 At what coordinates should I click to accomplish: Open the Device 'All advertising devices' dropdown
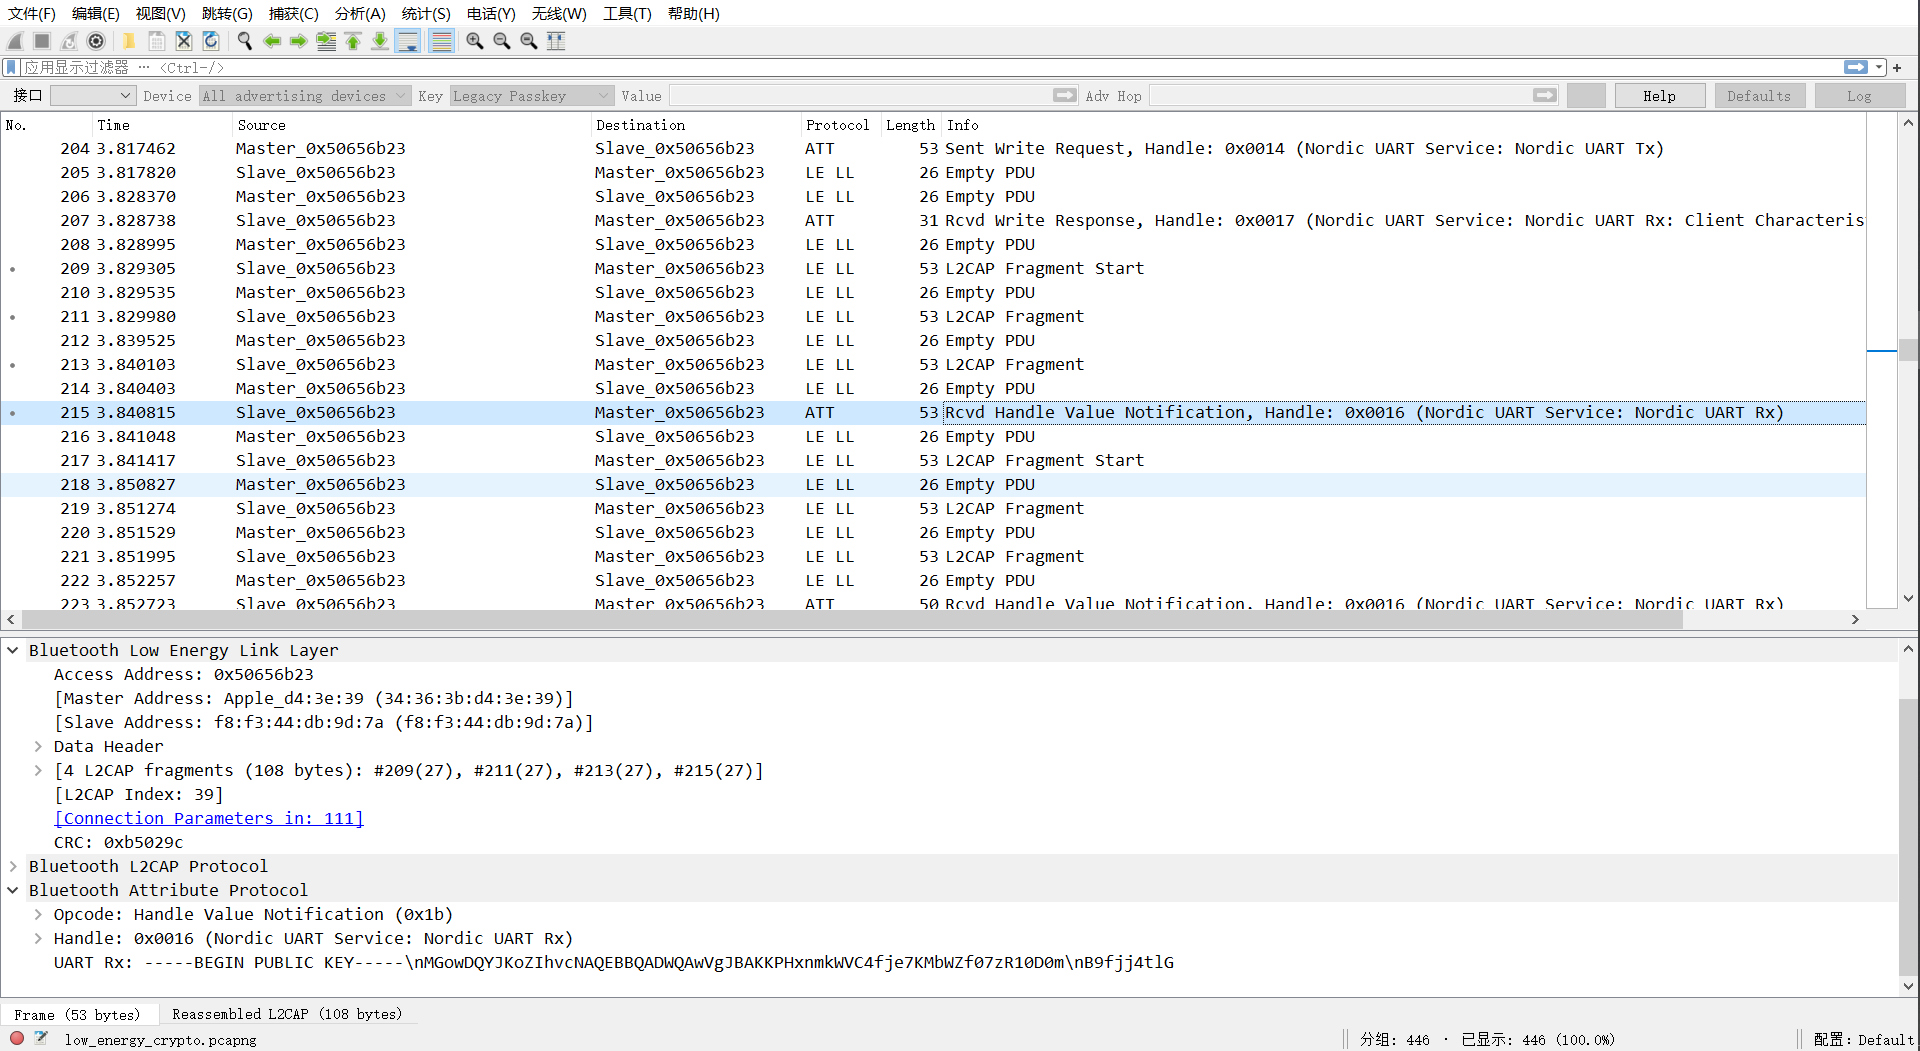coord(305,96)
